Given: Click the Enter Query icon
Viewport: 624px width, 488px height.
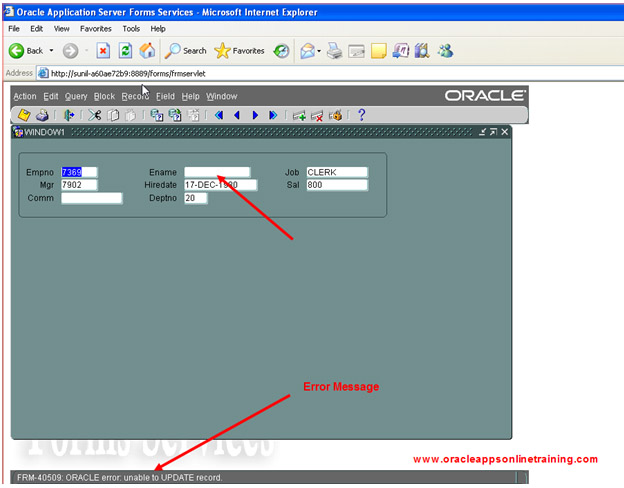Looking at the screenshot, I should (157, 115).
